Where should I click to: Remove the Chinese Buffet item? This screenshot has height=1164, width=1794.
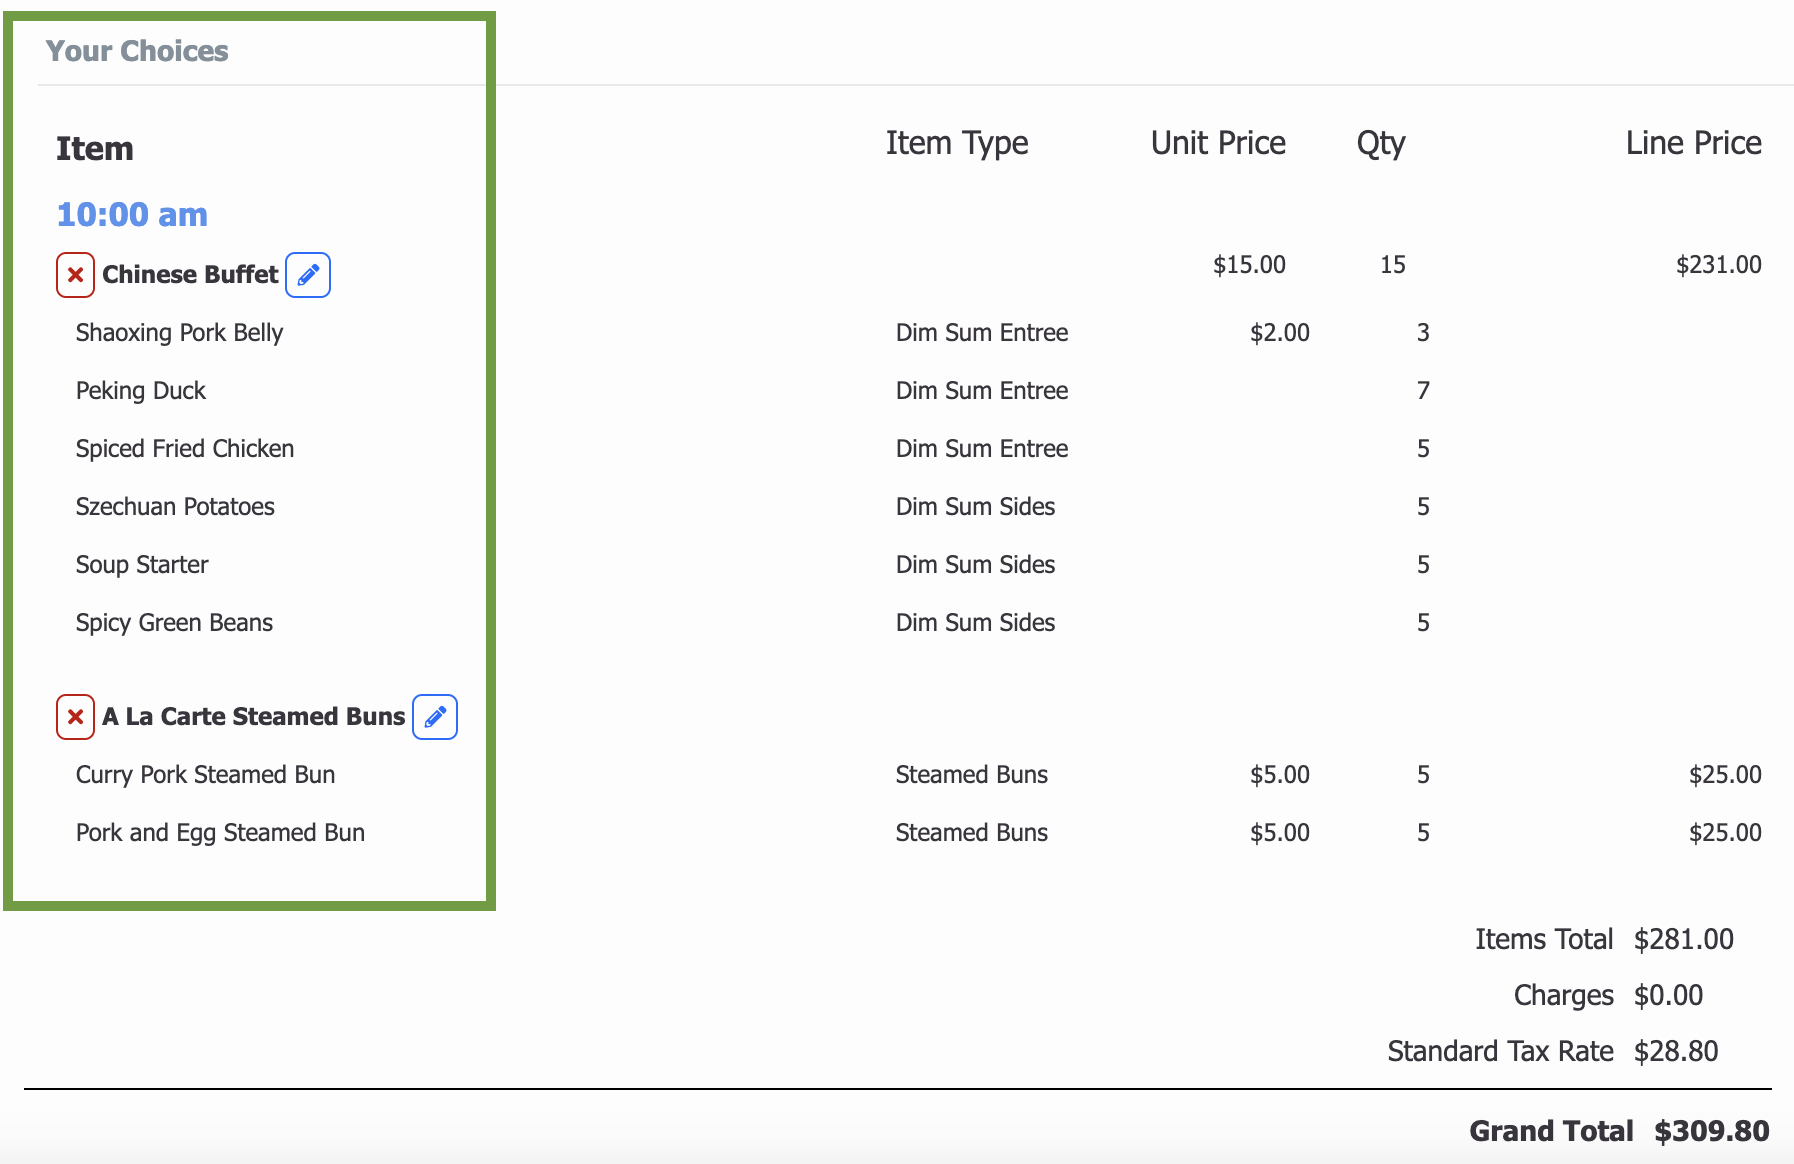pos(75,275)
